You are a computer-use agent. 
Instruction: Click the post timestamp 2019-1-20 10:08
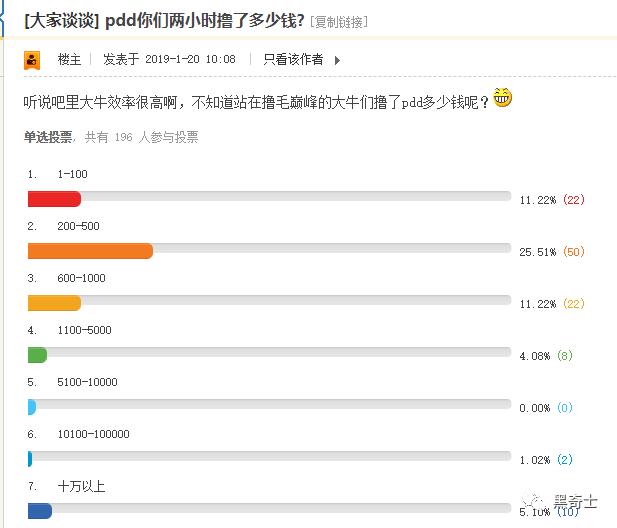pos(190,60)
